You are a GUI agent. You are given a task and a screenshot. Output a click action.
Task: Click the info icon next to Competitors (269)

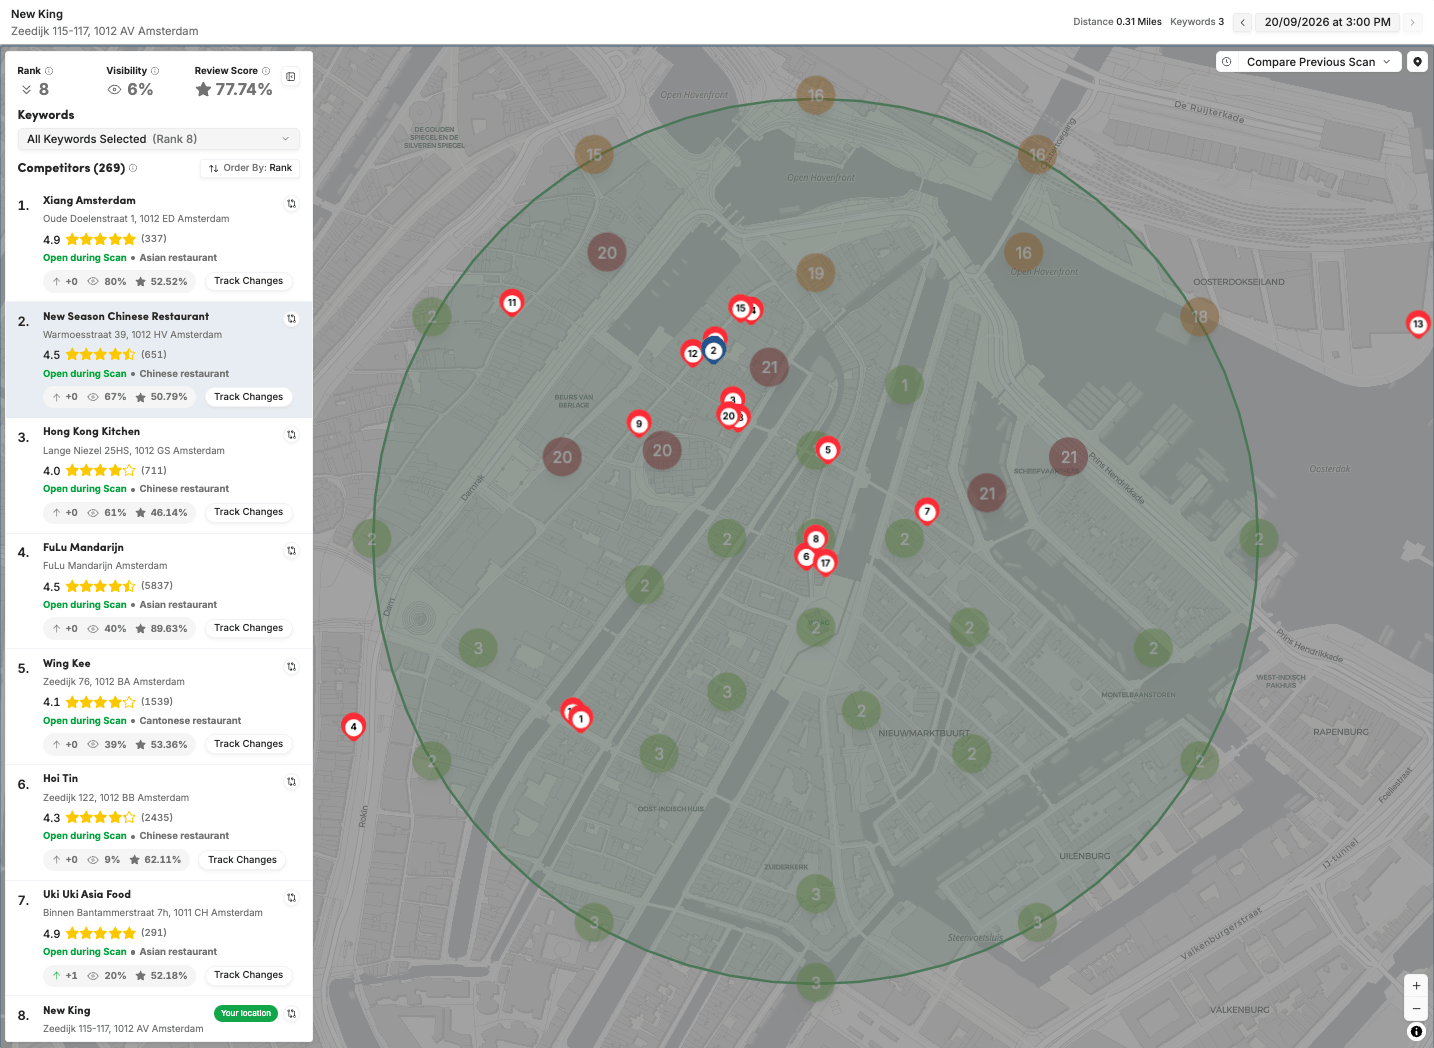(133, 168)
